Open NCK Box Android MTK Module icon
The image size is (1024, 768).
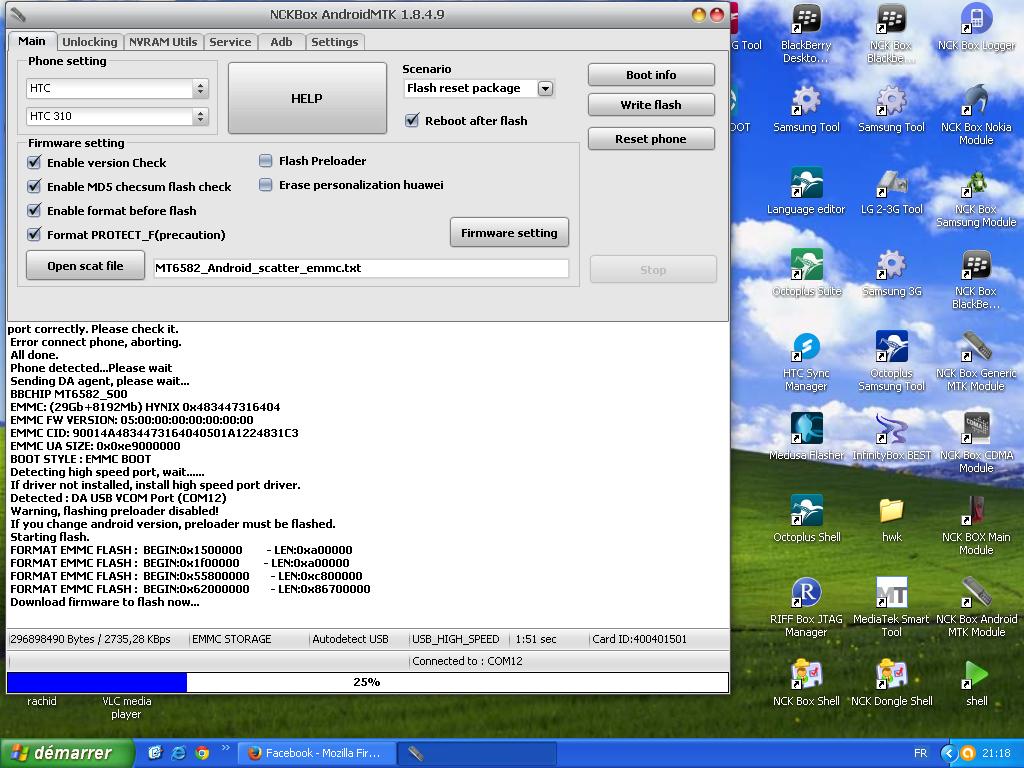coord(976,607)
